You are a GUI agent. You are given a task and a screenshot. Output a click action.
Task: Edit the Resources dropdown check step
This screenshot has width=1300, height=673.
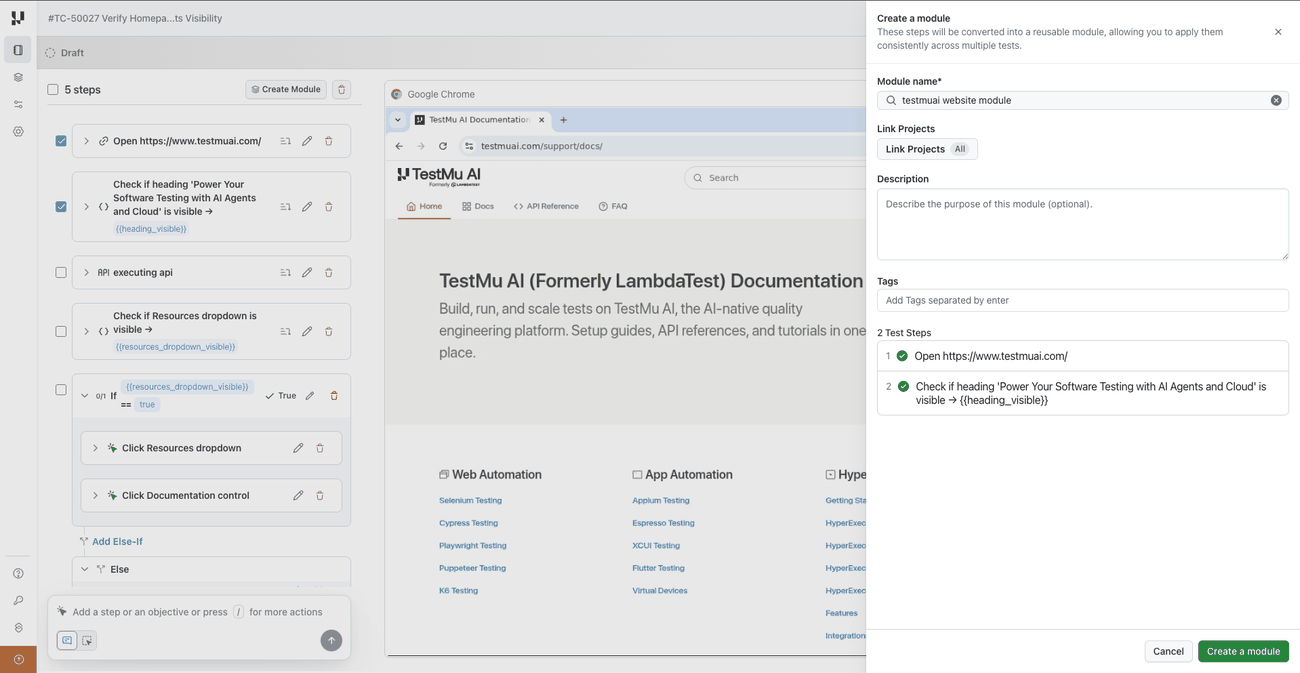(x=307, y=331)
